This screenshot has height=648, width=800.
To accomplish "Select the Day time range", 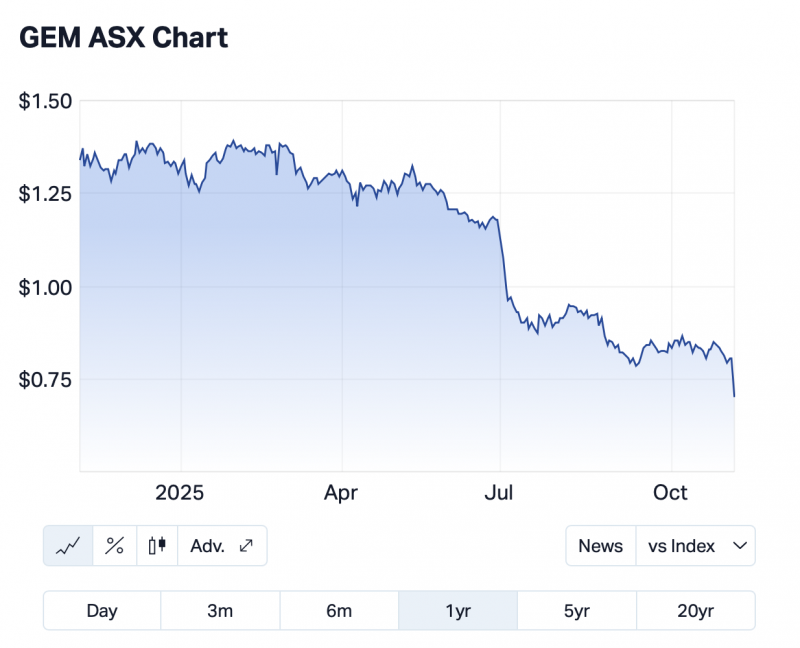I will coord(102,611).
